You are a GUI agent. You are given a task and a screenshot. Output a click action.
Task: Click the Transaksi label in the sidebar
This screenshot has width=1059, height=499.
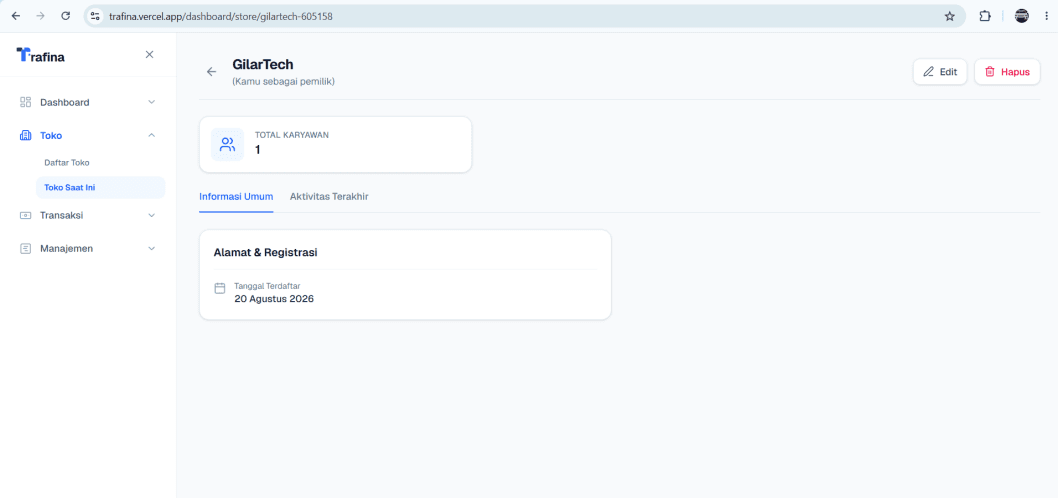coord(61,215)
